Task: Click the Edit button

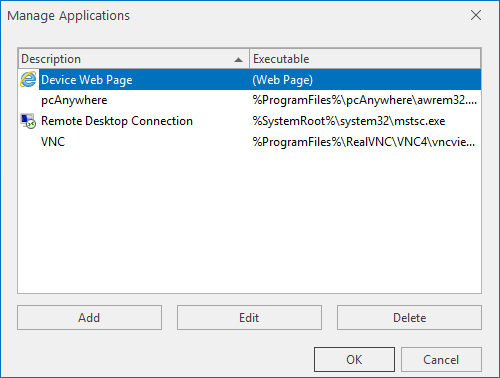Action: click(x=249, y=318)
